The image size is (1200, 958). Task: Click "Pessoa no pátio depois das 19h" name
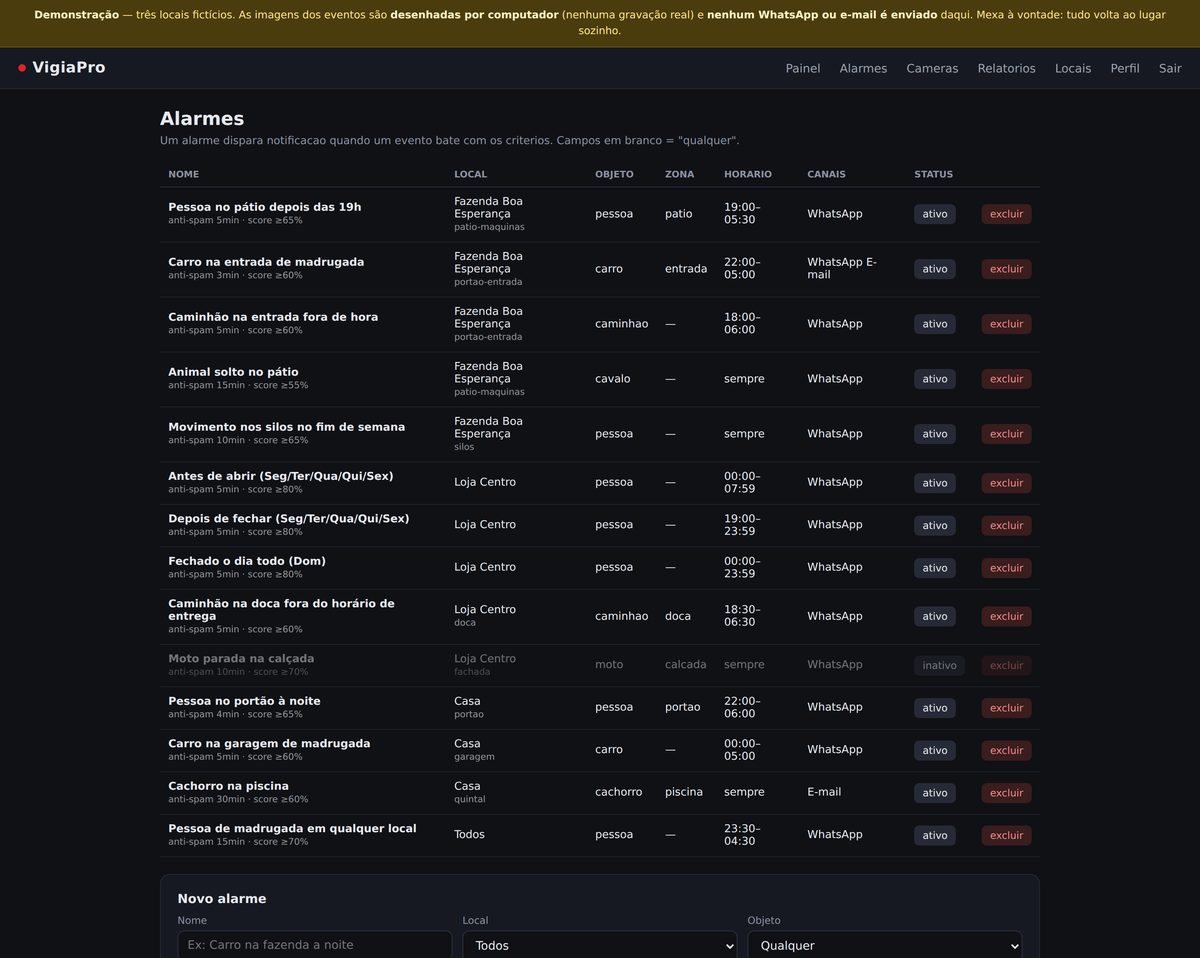tap(265, 207)
